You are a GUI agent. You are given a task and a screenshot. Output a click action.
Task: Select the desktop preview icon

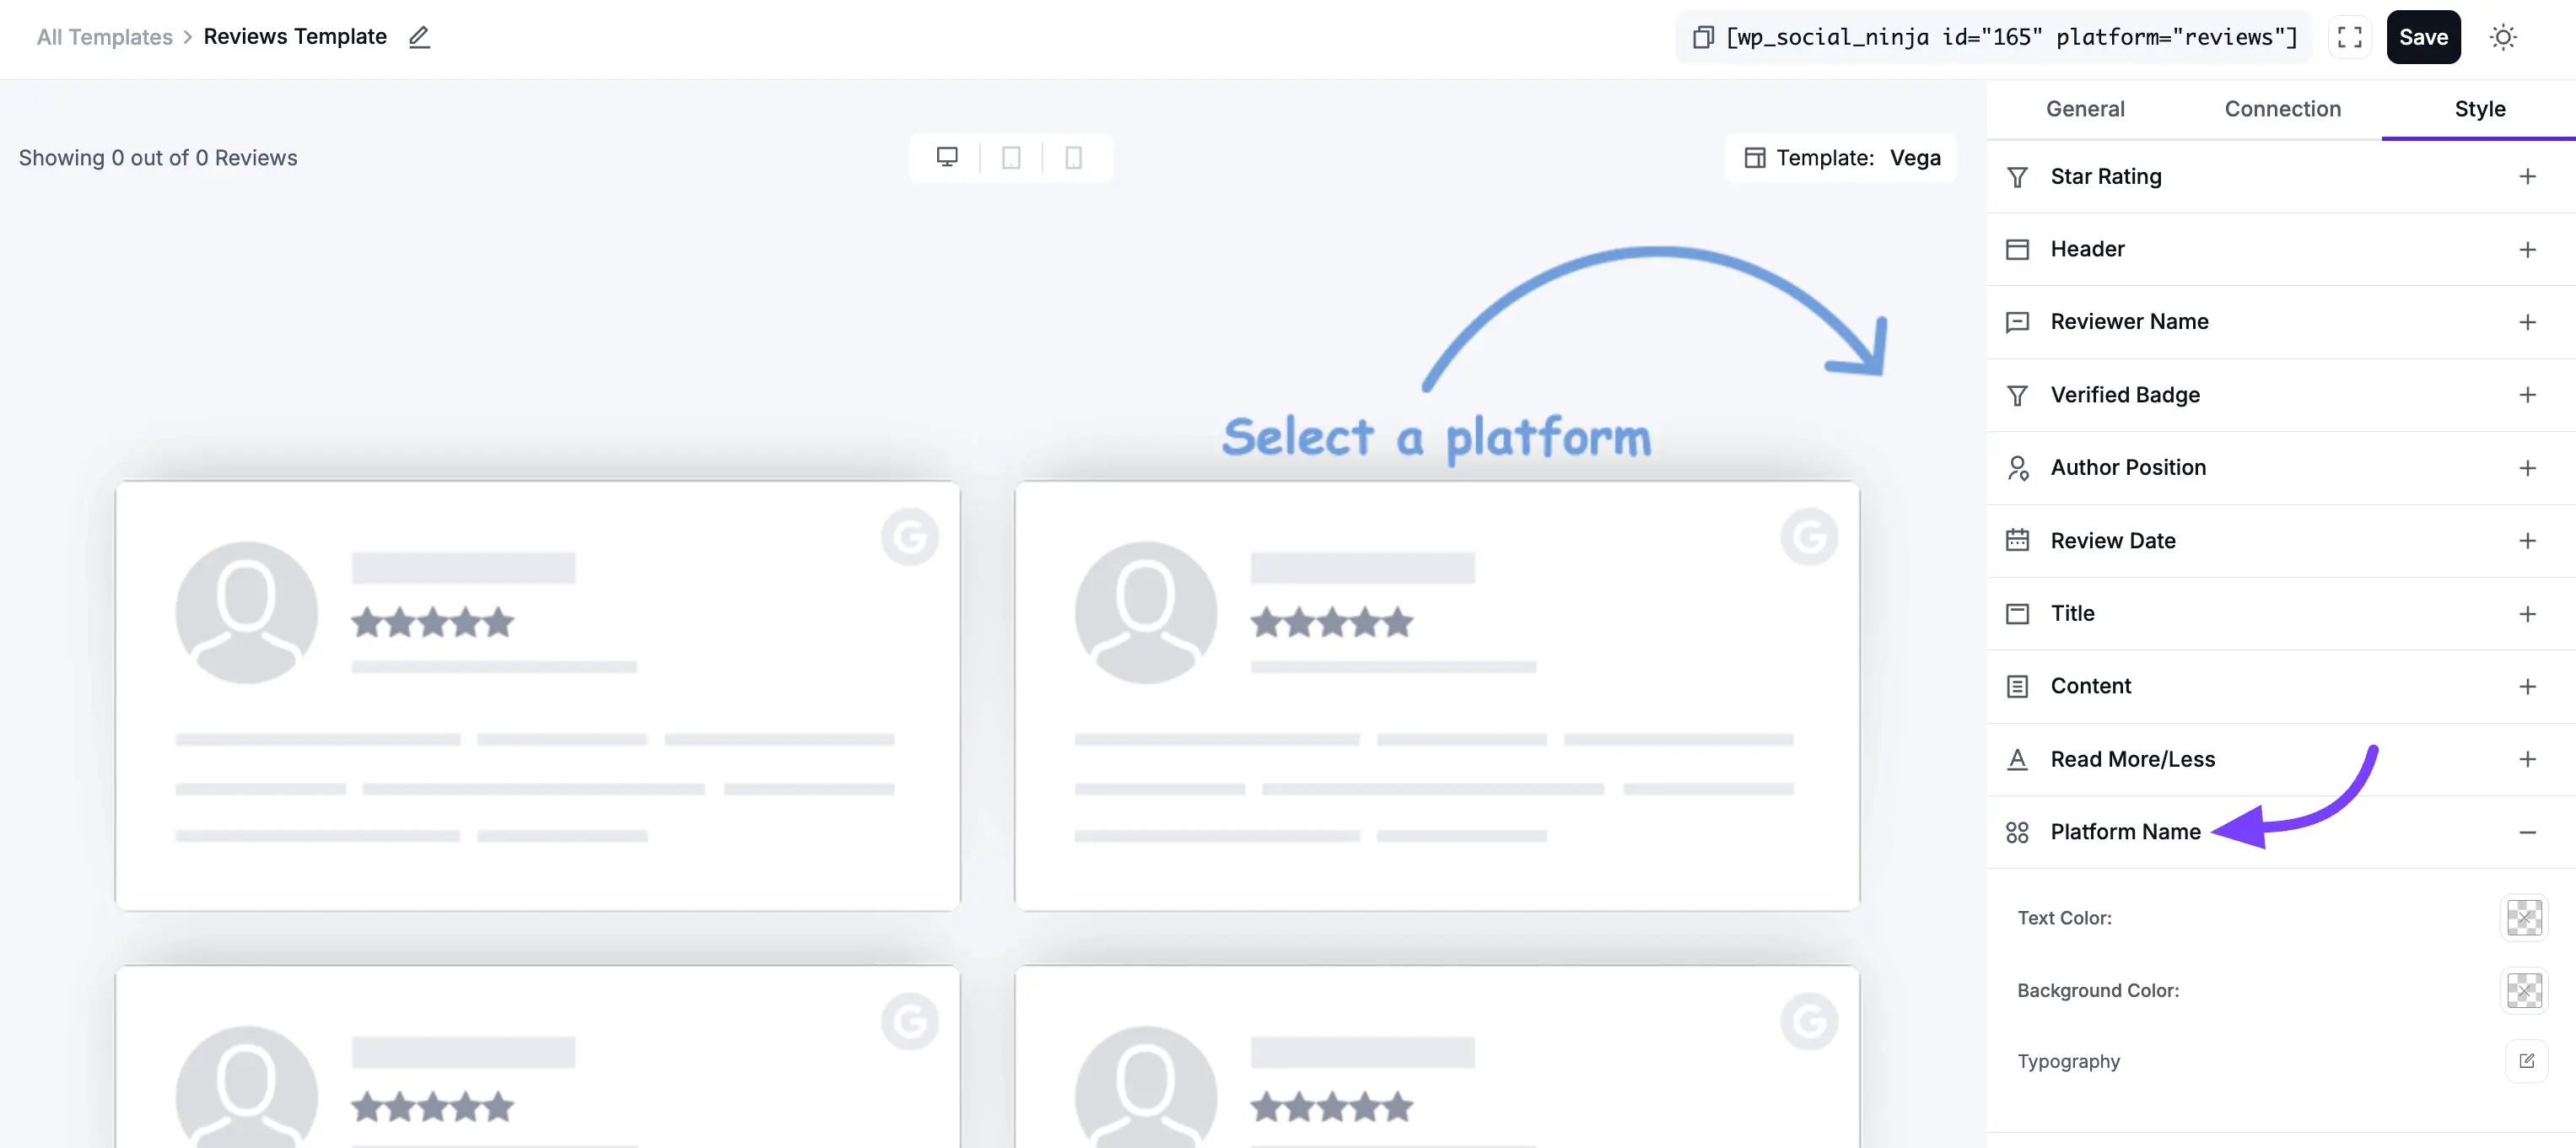[x=946, y=157]
